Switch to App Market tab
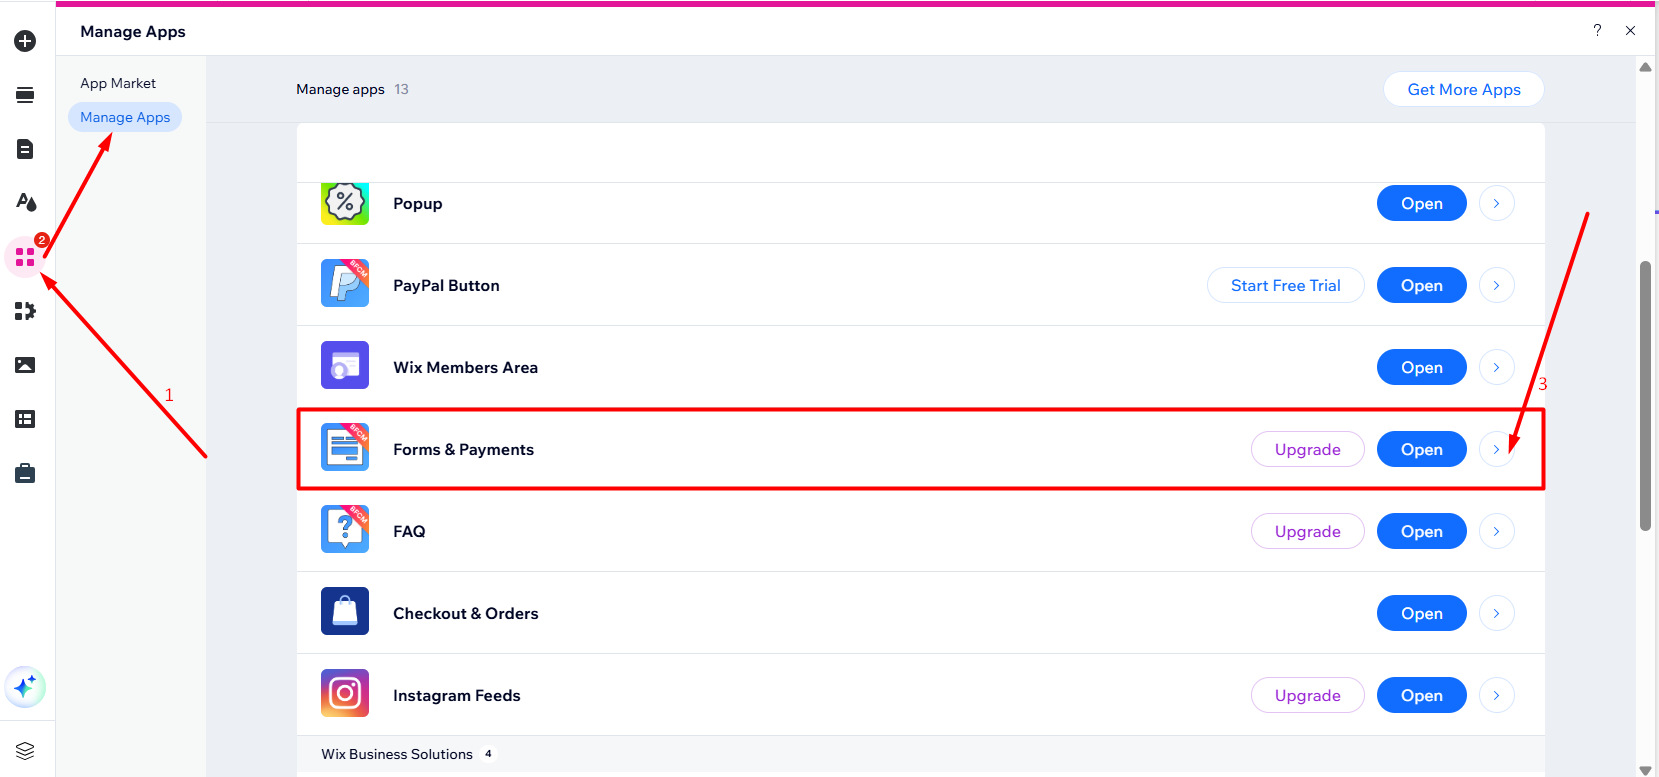The height and width of the screenshot is (777, 1659). pyautogui.click(x=118, y=83)
